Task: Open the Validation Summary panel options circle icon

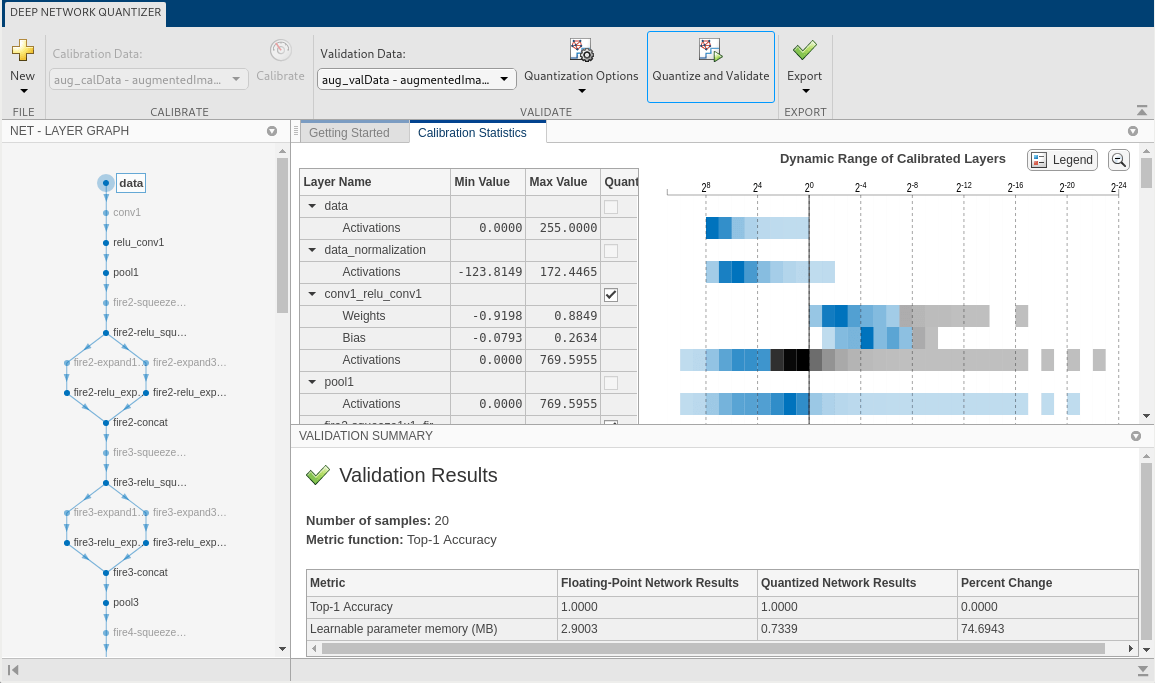Action: (1135, 435)
